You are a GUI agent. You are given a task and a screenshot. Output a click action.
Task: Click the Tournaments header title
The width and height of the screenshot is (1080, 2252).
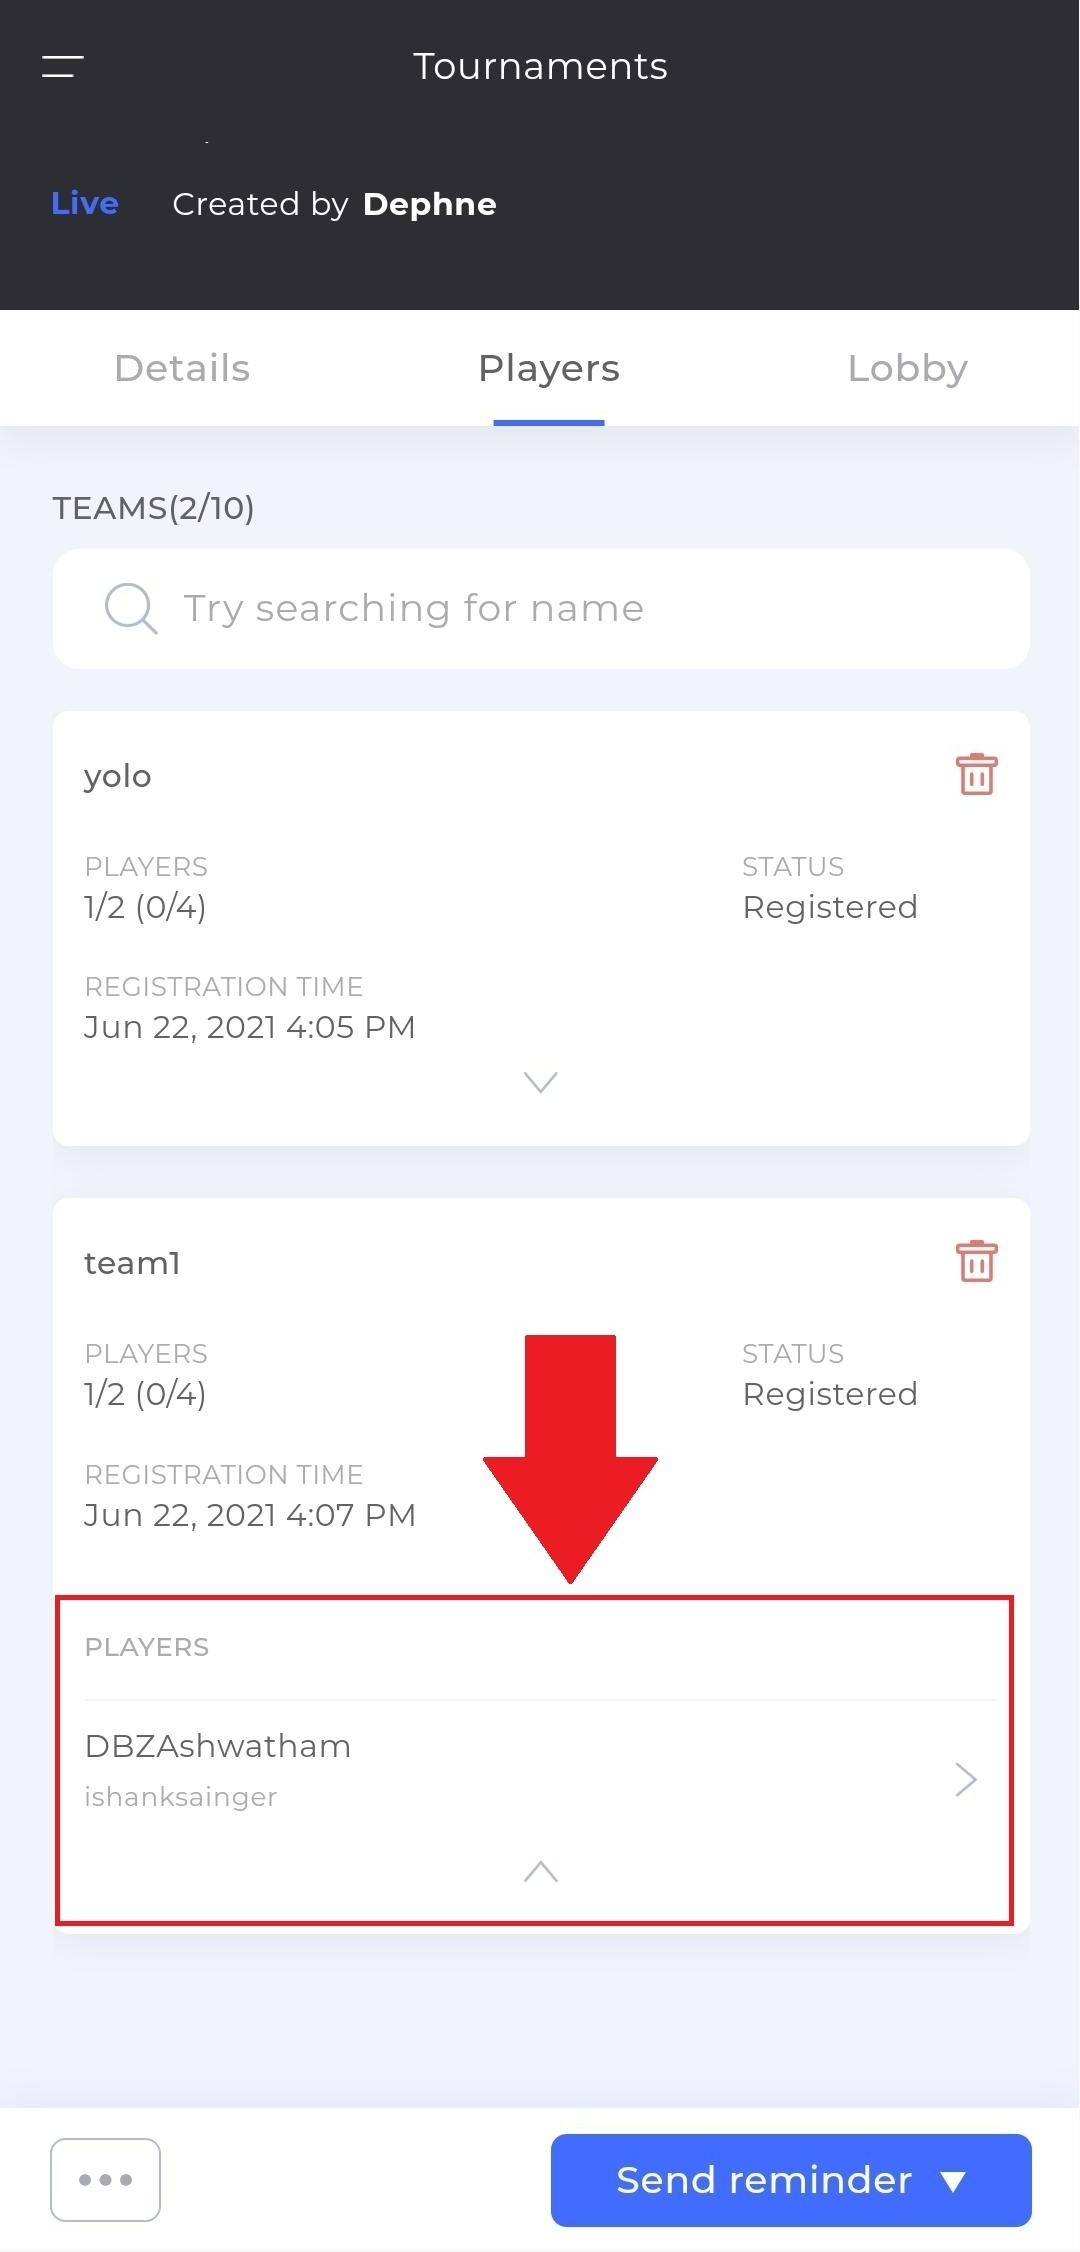540,66
